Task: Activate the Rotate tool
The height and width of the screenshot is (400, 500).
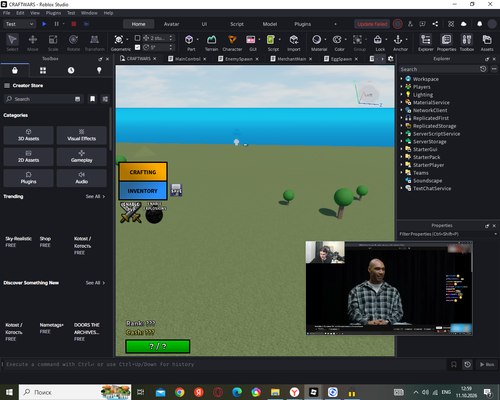Action: [x=73, y=42]
